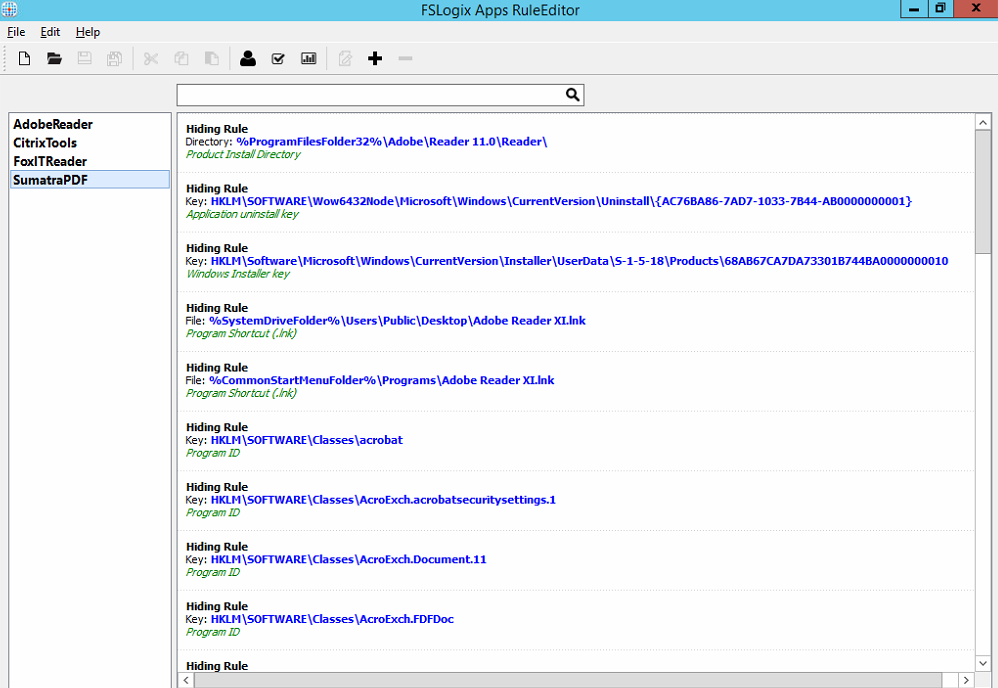Click the Remove rule minus icon
Viewport: 998px width, 688px height.
(405, 59)
